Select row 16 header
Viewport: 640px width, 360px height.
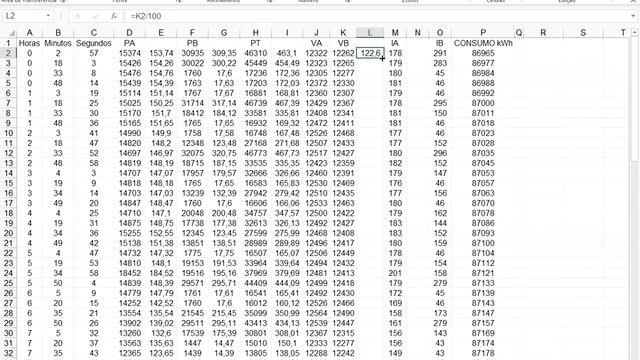point(8,193)
